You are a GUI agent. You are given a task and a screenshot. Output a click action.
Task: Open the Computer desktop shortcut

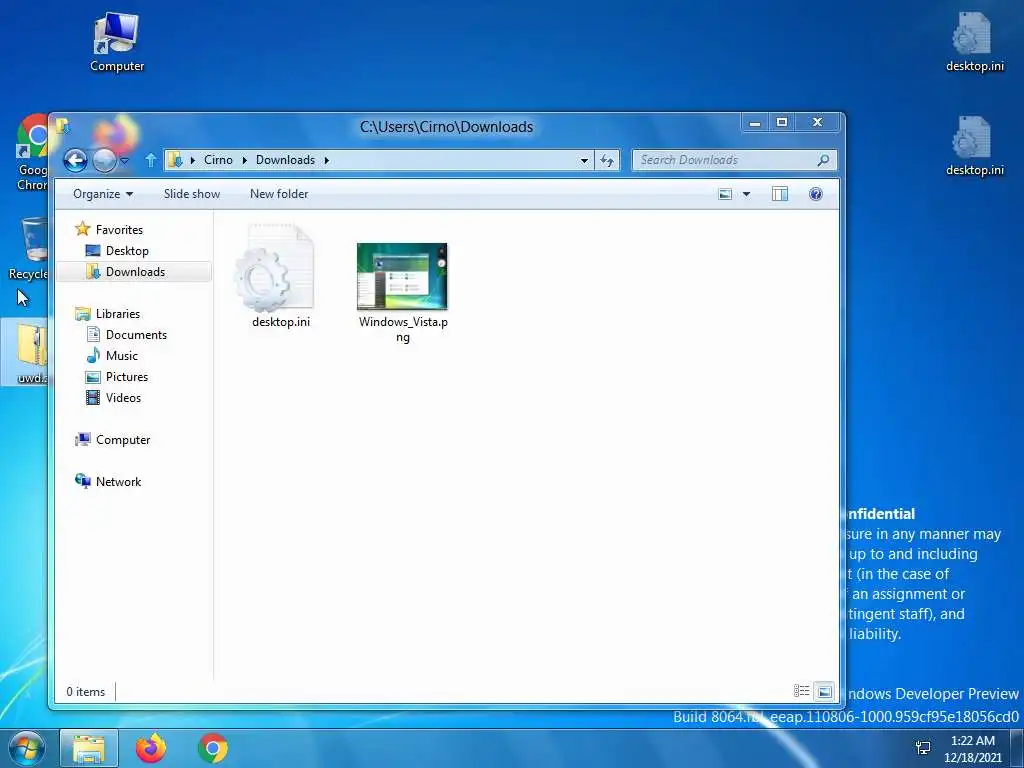(x=117, y=40)
